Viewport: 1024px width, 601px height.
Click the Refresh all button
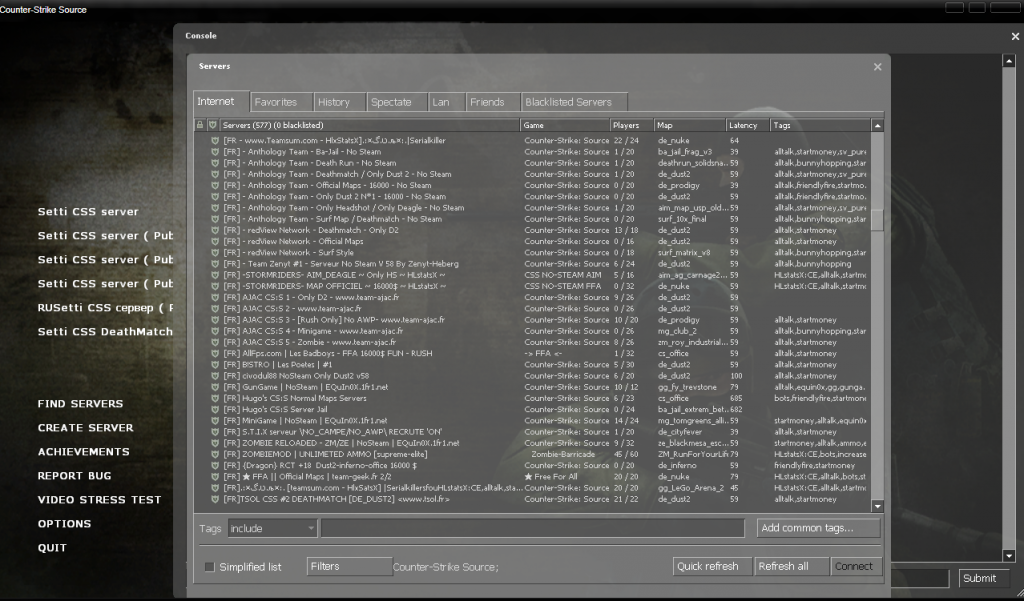pyautogui.click(x=792, y=566)
